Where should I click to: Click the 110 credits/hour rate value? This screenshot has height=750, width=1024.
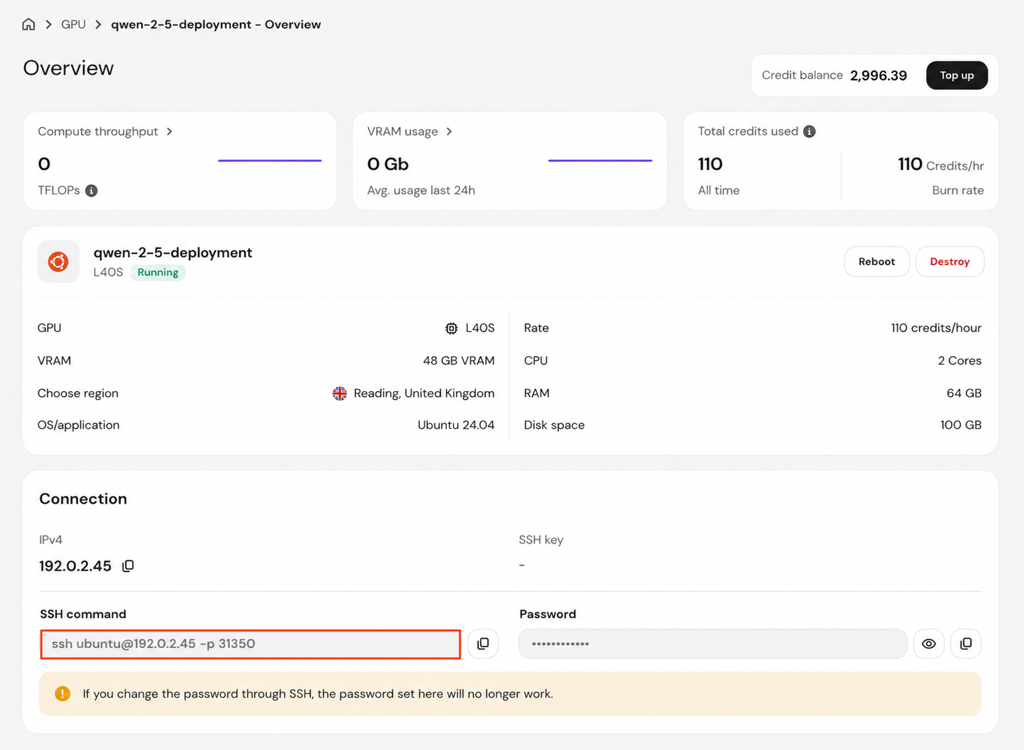[x=936, y=328]
